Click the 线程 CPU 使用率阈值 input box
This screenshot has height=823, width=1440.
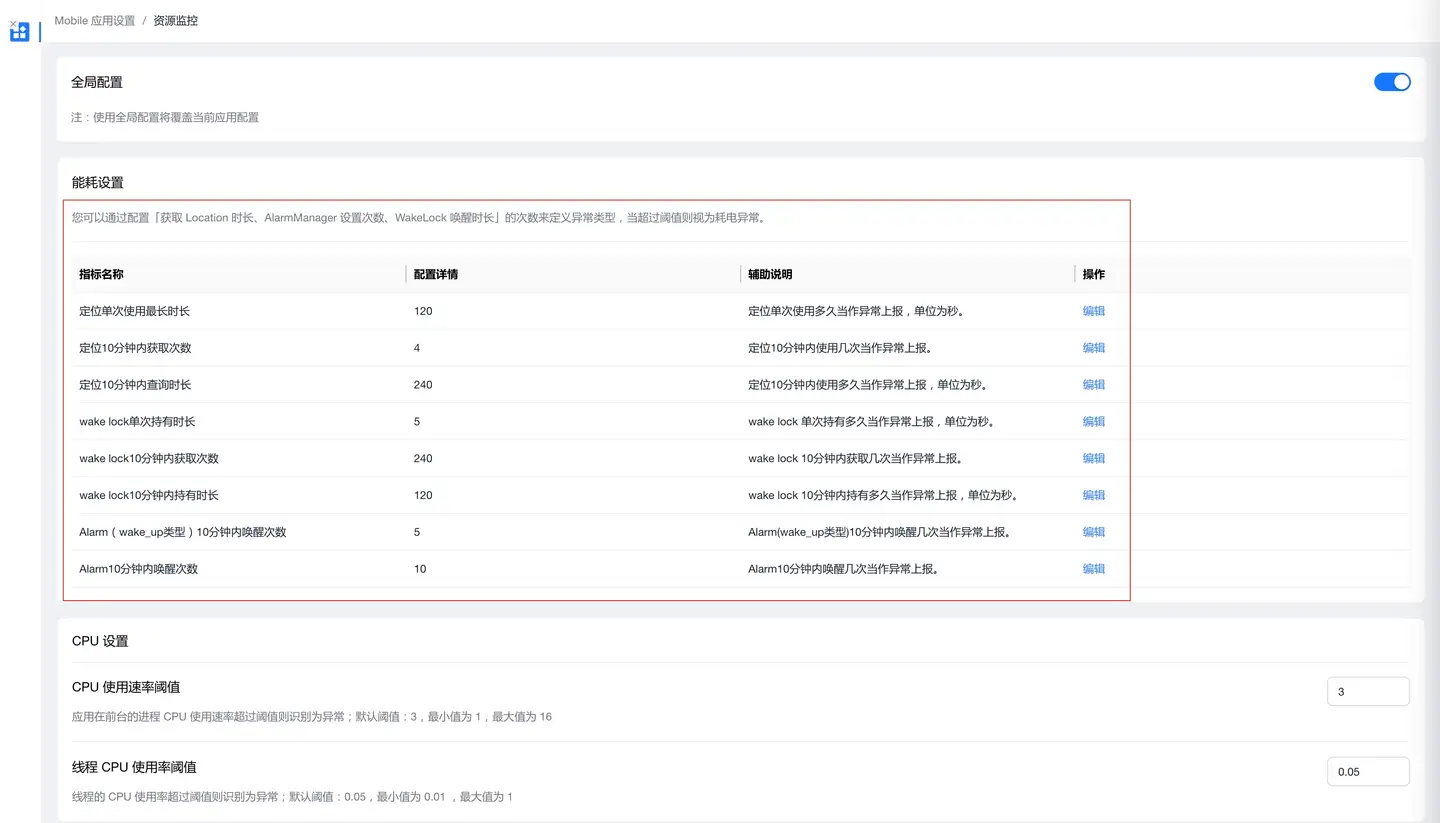coord(1367,771)
